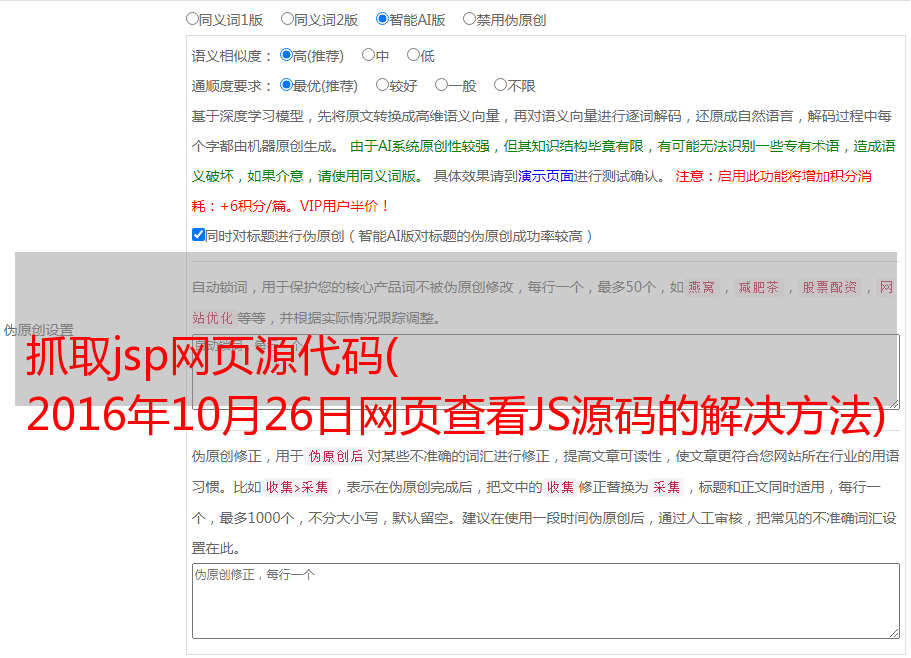Set 语义相似度 to 中
The image size is (911, 658).
368,55
